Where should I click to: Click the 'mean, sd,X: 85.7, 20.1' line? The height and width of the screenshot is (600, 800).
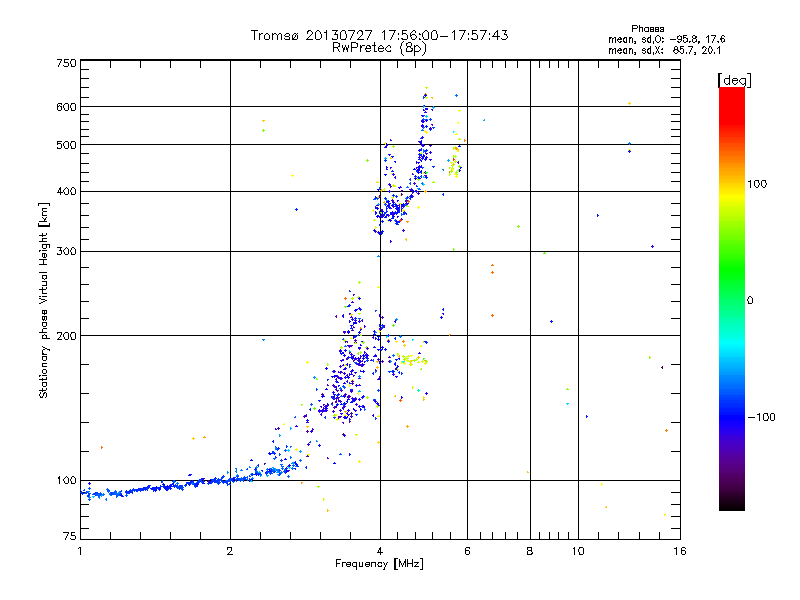click(x=665, y=51)
